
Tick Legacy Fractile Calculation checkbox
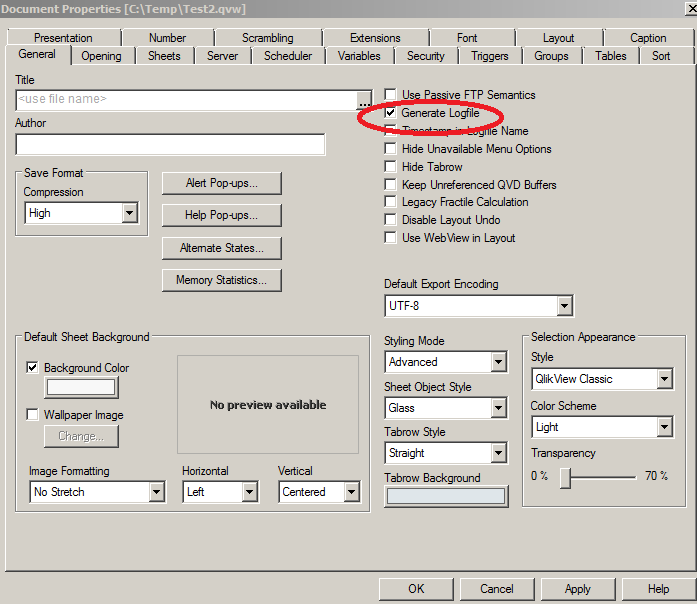390,202
